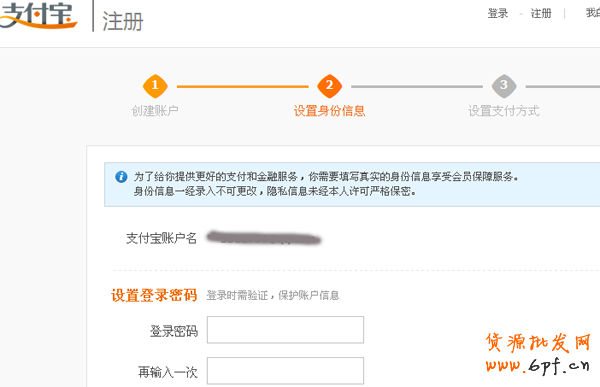Click the partially visible 我的 link at top right
The height and width of the screenshot is (387, 600).
point(593,13)
